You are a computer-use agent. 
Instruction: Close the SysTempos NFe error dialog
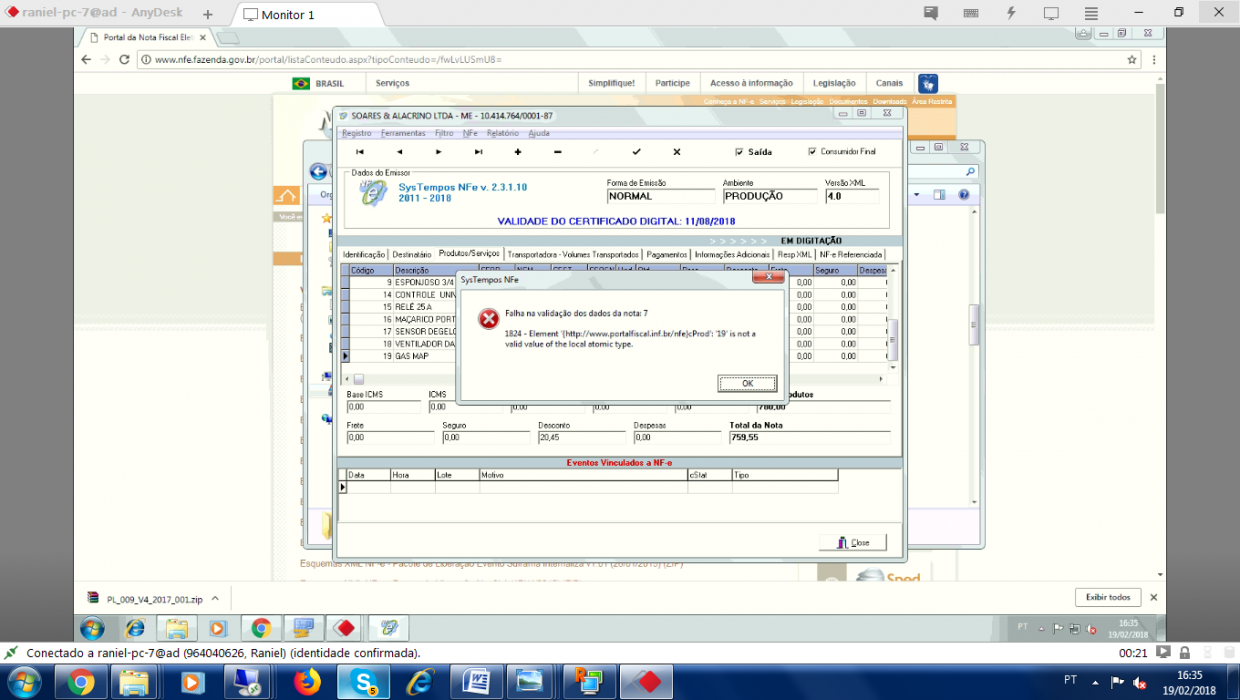[x=766, y=280]
